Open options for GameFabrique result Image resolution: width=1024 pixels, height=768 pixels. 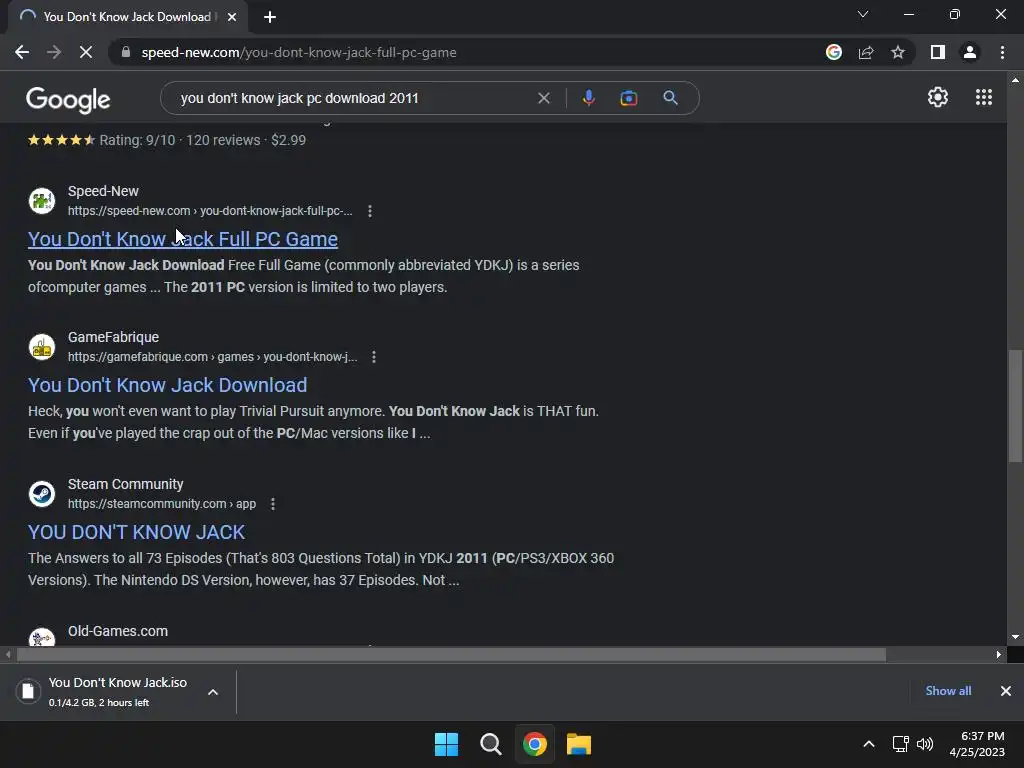click(374, 357)
